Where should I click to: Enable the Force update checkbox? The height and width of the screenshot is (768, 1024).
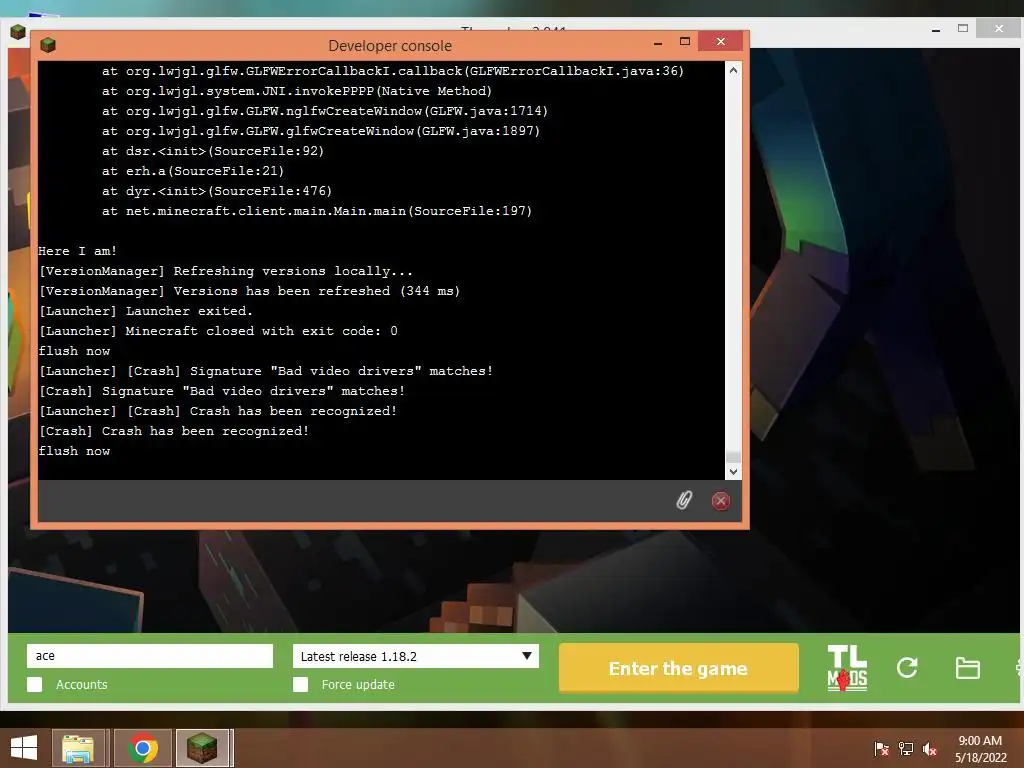click(x=300, y=684)
